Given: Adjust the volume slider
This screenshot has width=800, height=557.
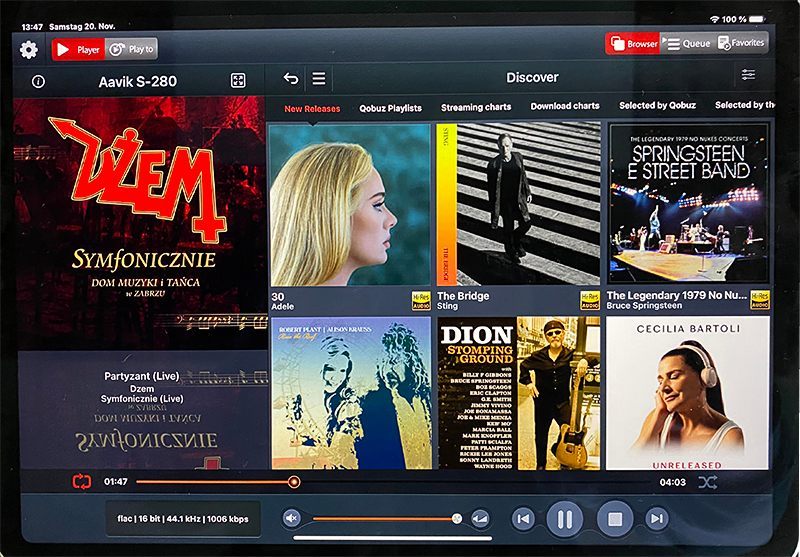Looking at the screenshot, I should point(387,519).
